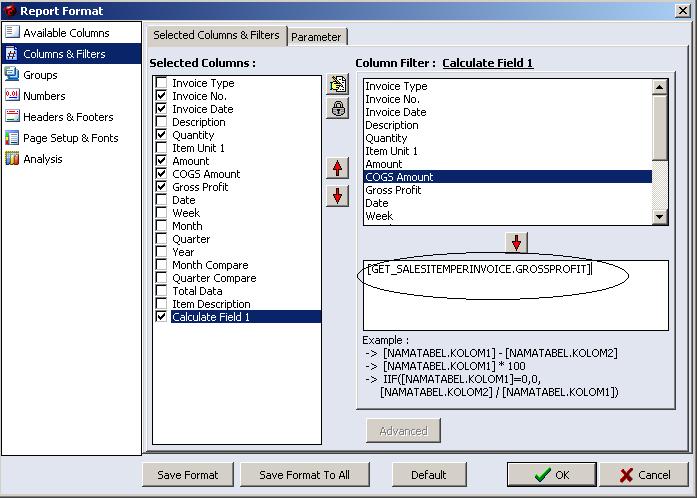Viewport: 698px width, 498px height.
Task: Insert selected field into formula box
Action: 516,243
